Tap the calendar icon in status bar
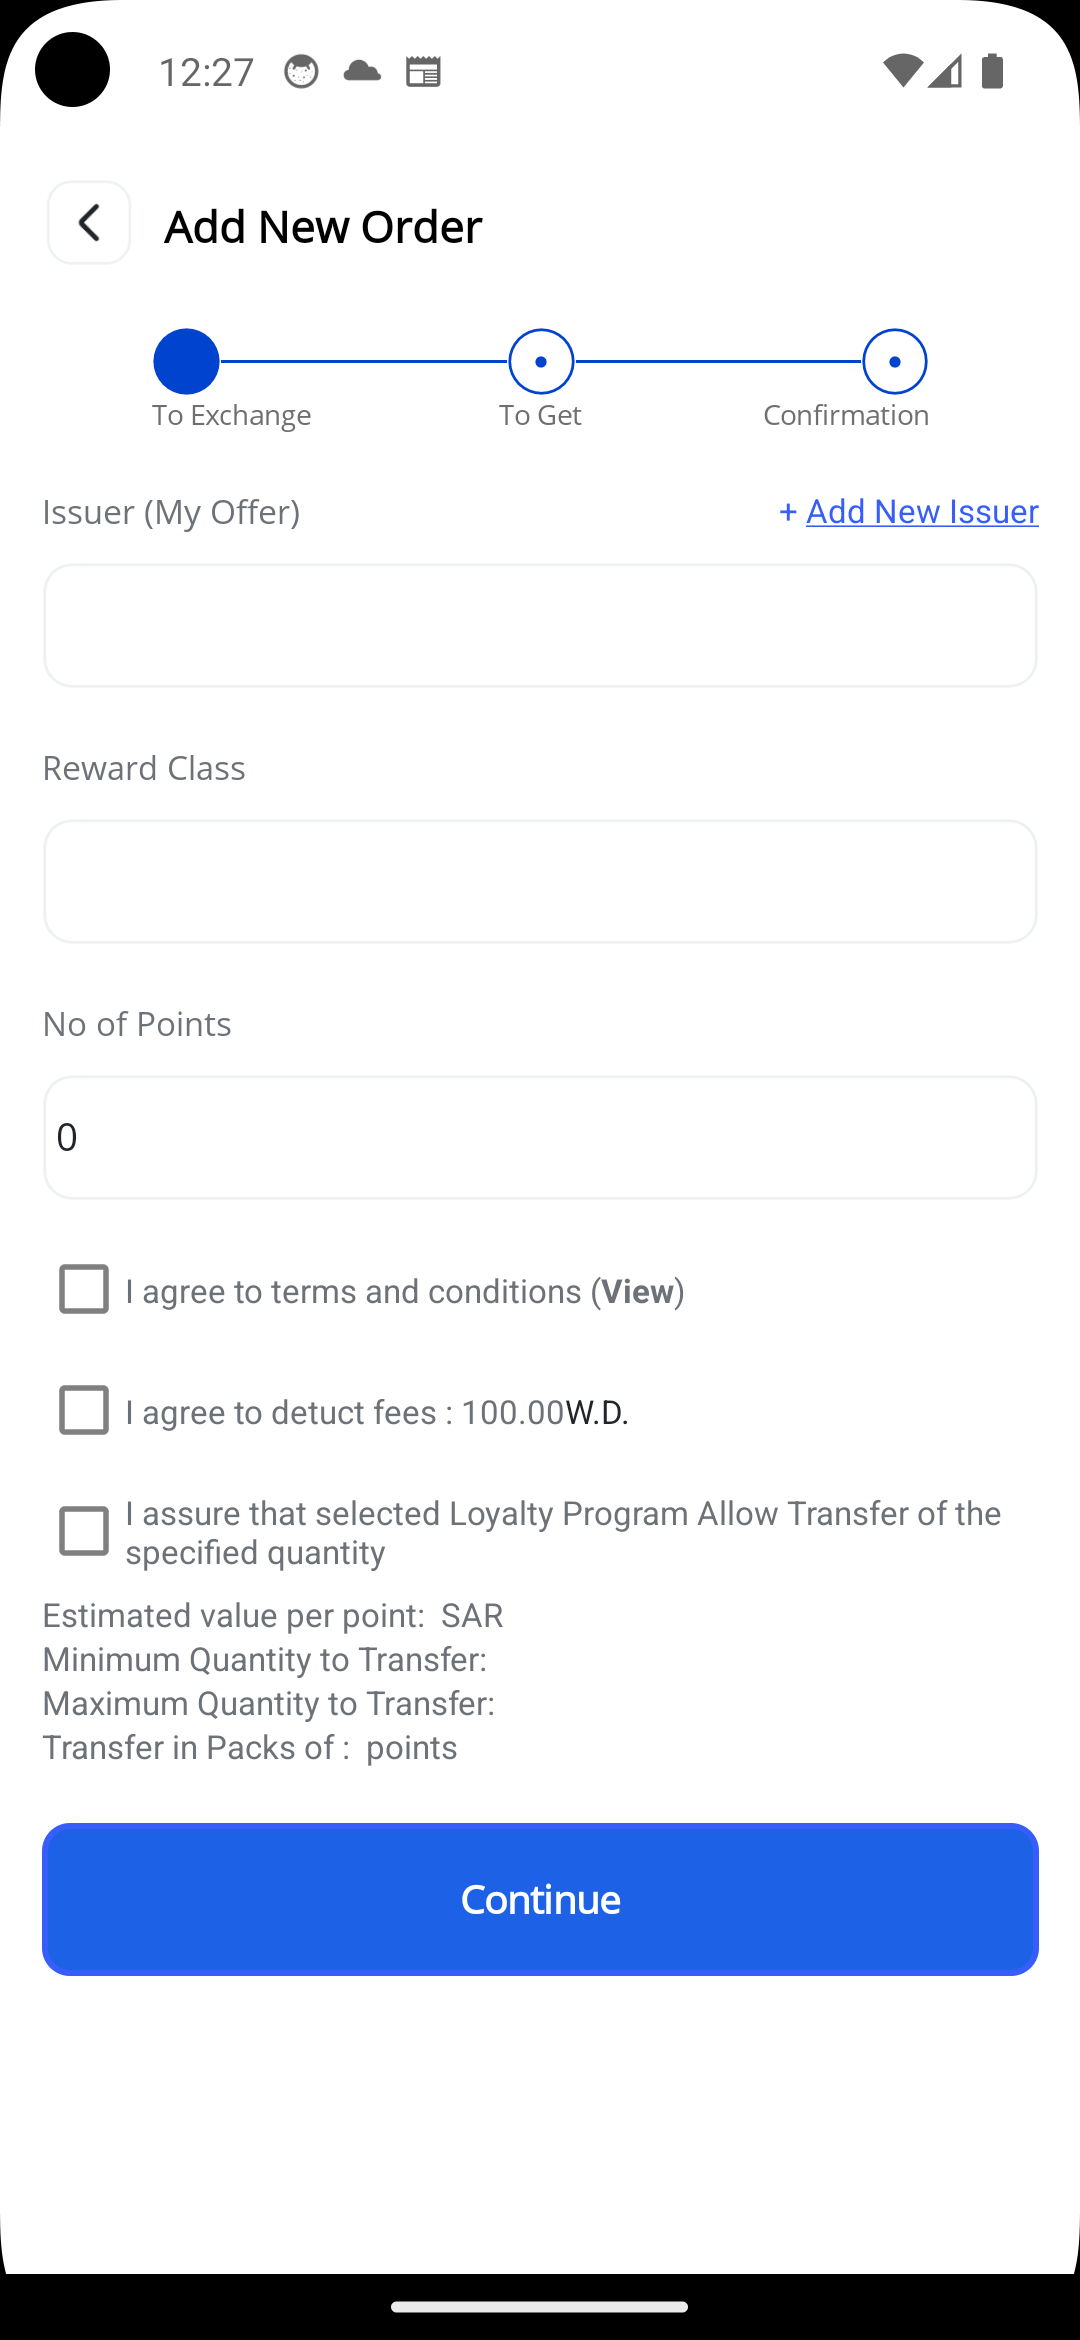The width and height of the screenshot is (1080, 2340). point(423,71)
